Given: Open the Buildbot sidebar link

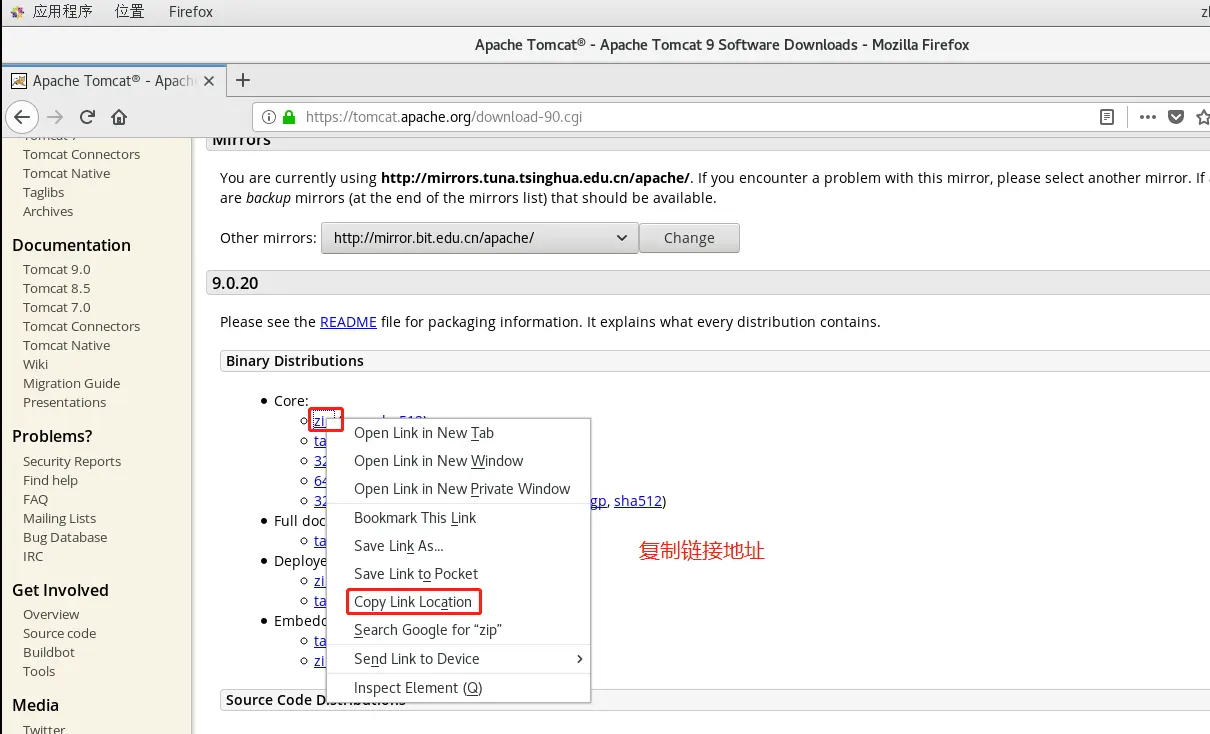Looking at the screenshot, I should click(x=49, y=652).
